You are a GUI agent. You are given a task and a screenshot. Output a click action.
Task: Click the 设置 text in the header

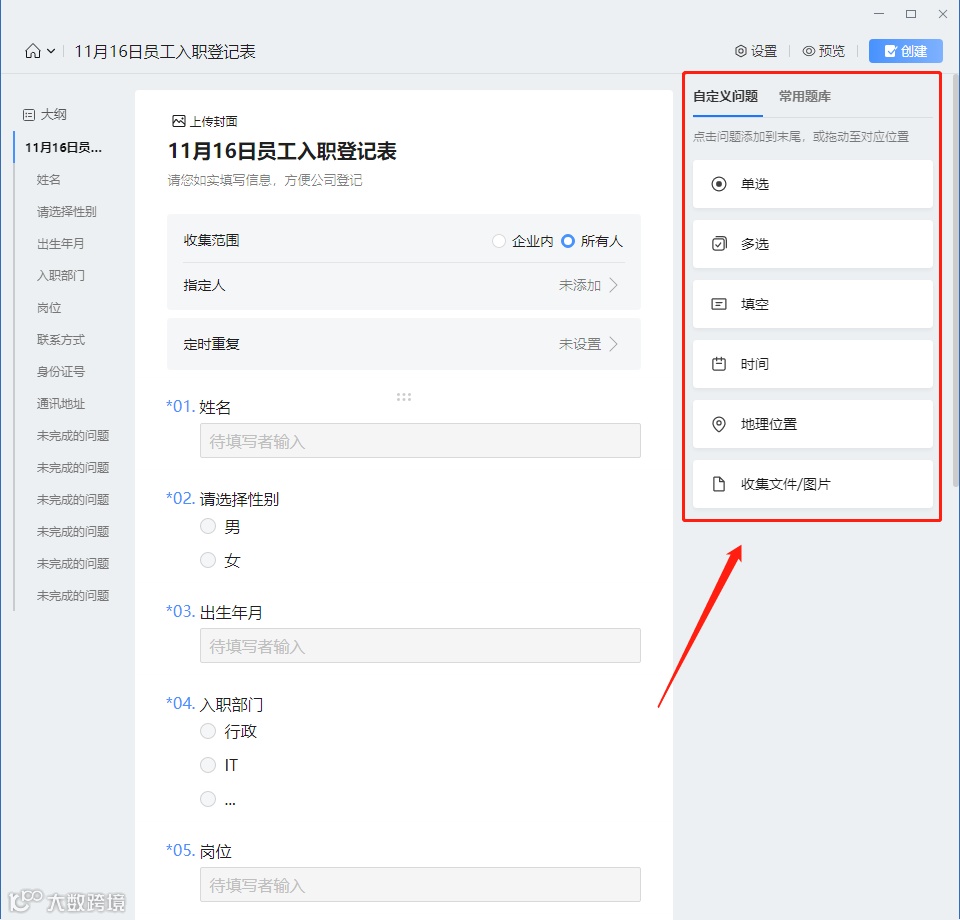tap(763, 51)
